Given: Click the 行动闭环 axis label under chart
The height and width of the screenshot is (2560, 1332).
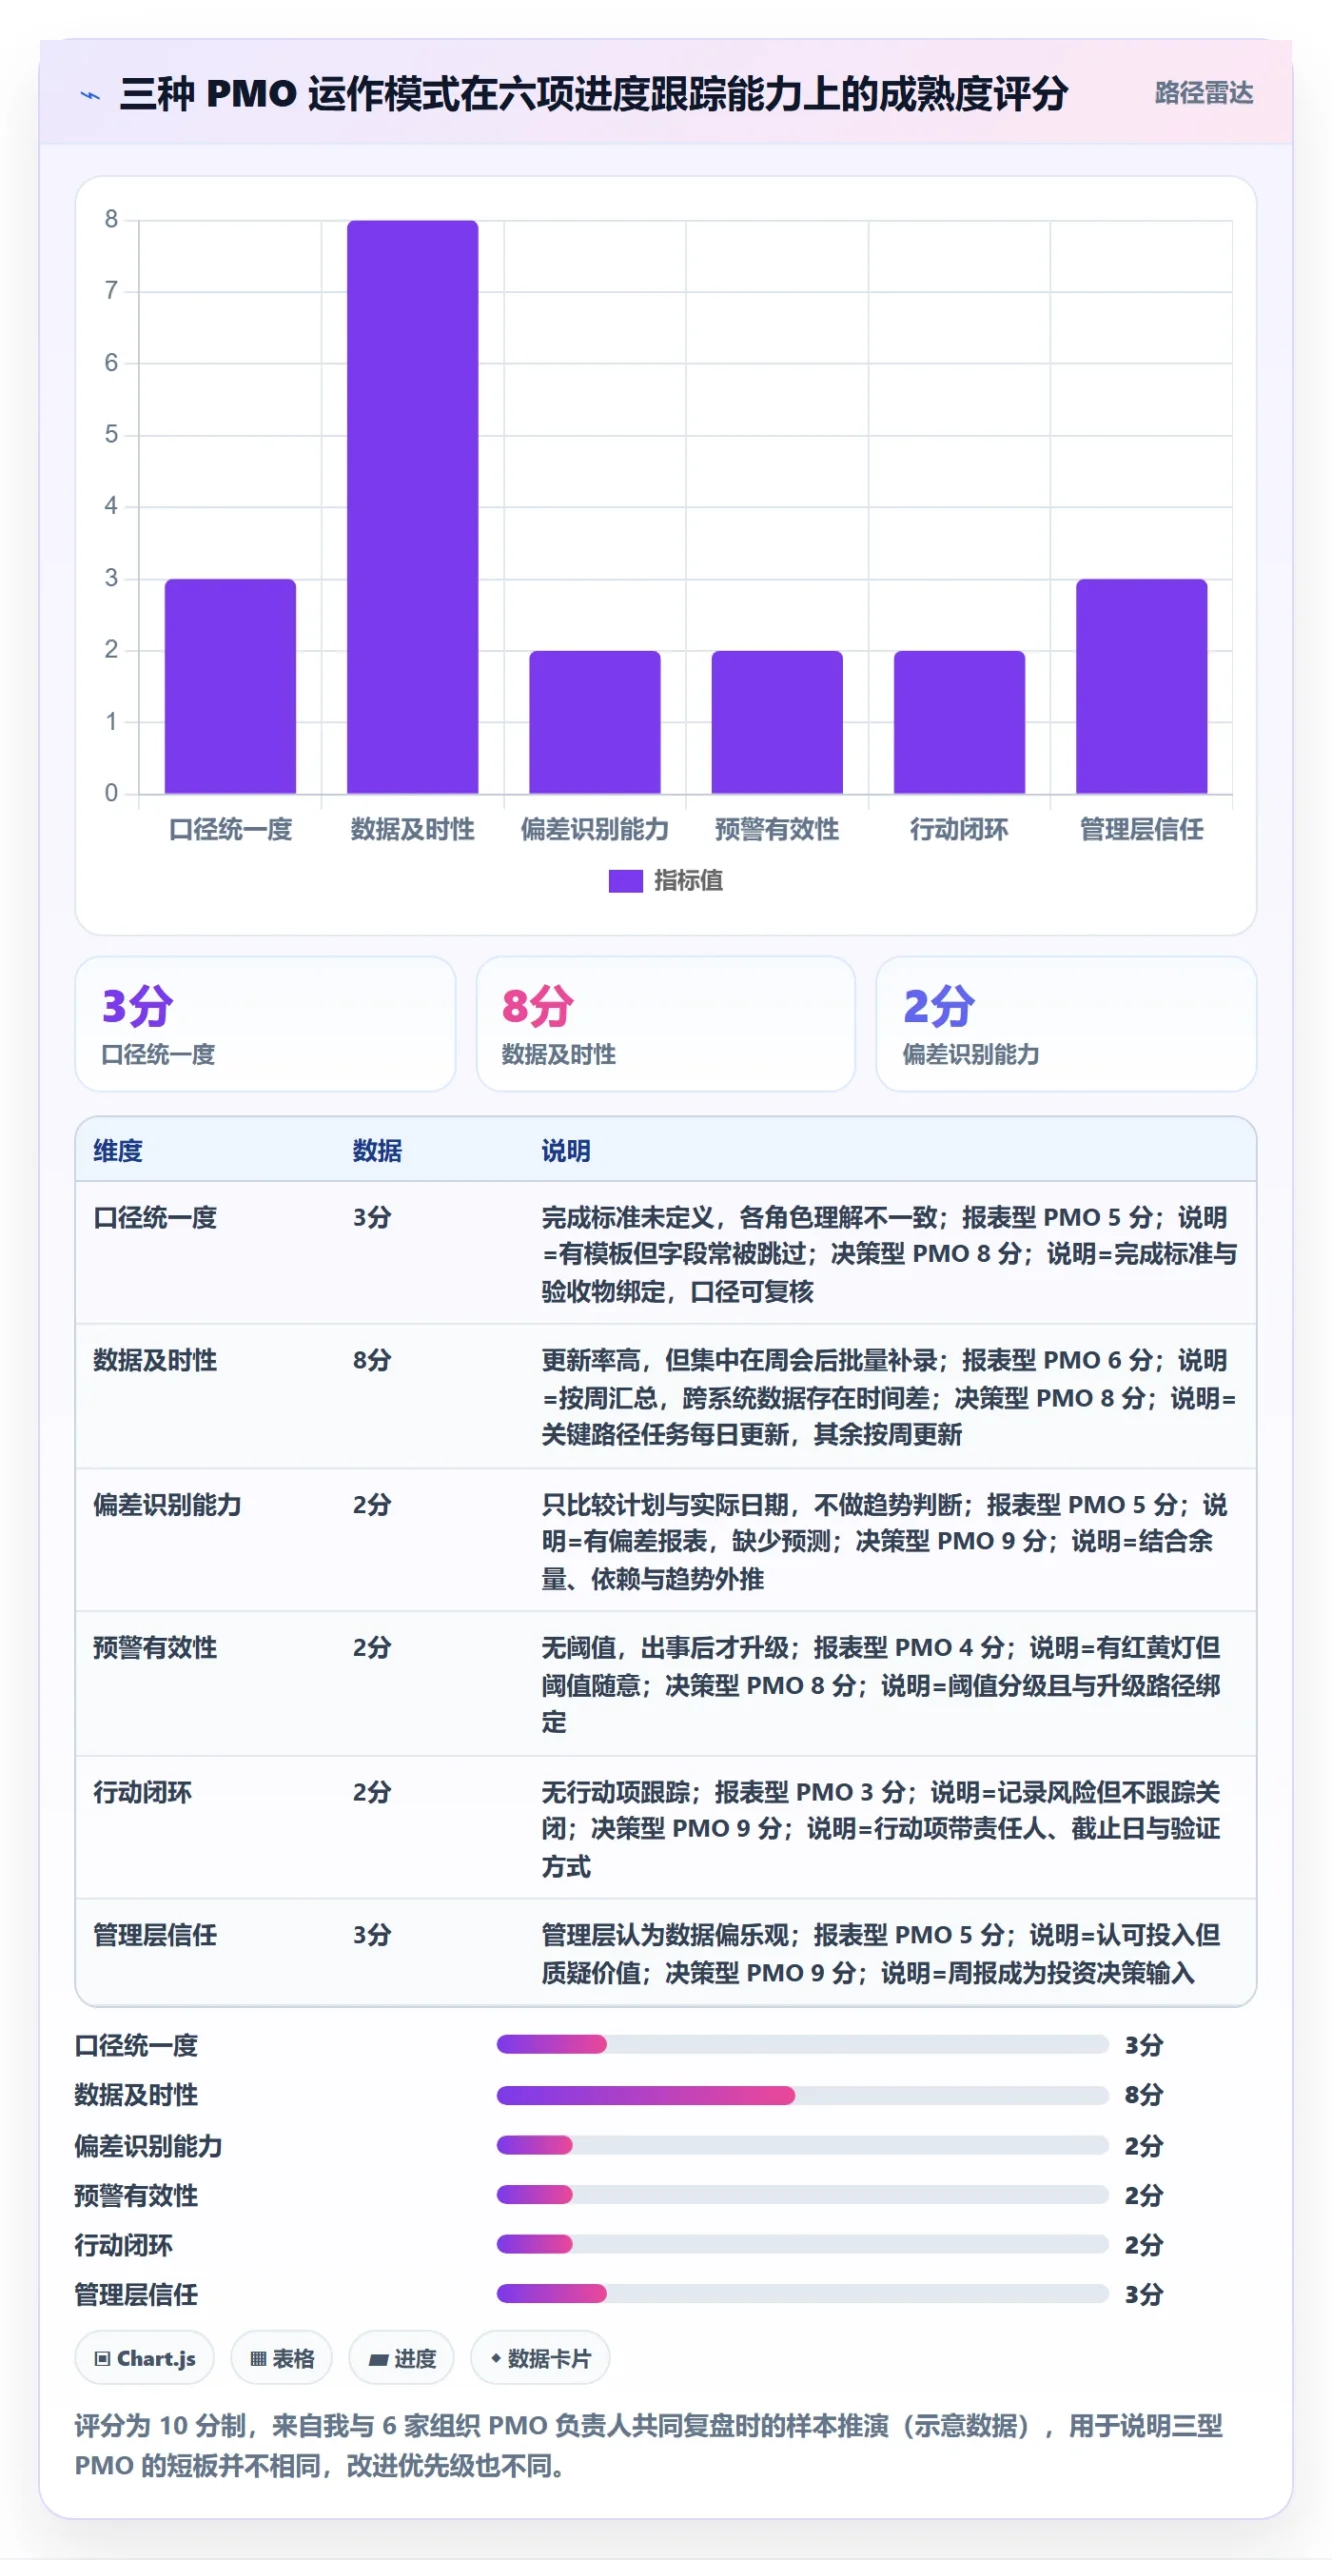Looking at the screenshot, I should (959, 829).
